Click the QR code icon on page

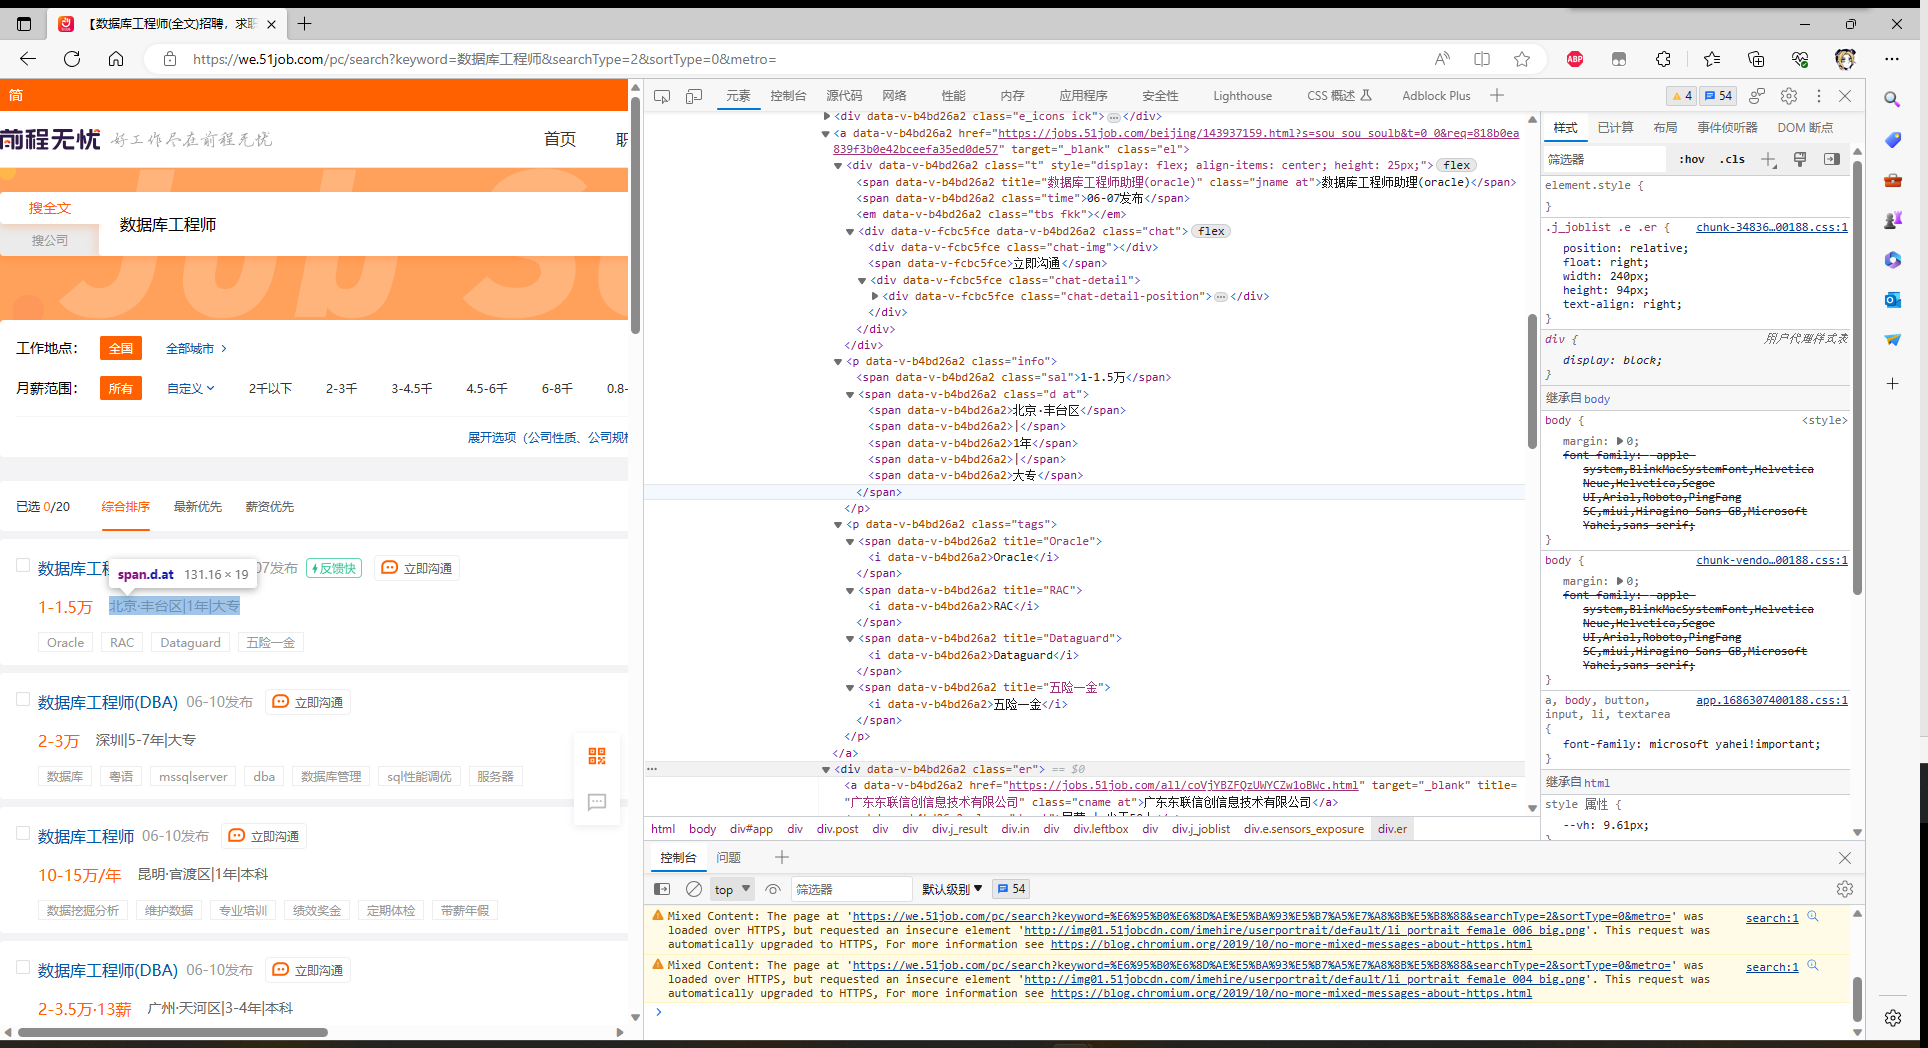tap(597, 756)
